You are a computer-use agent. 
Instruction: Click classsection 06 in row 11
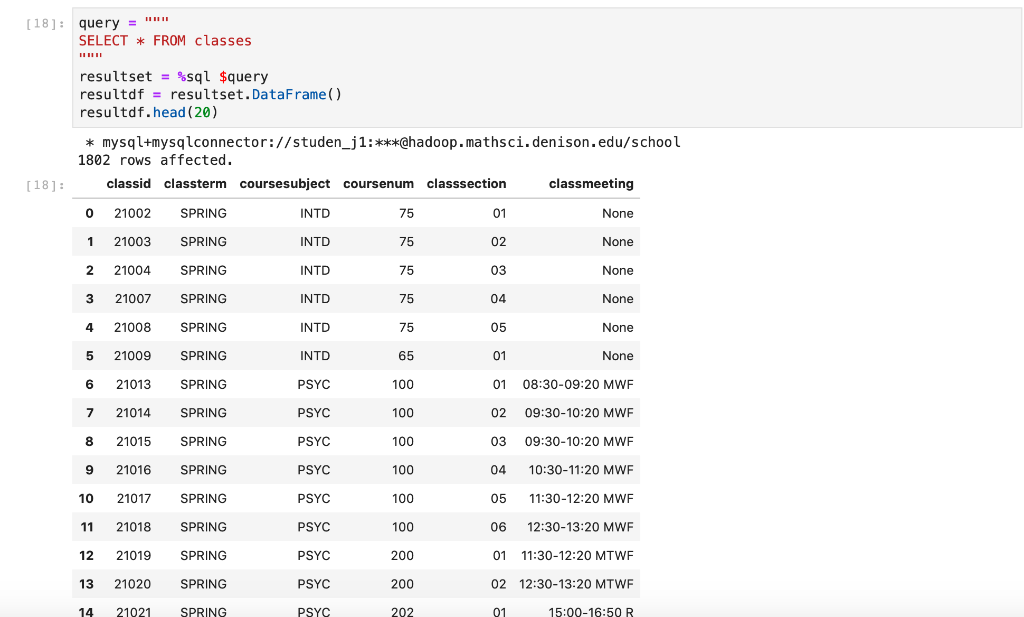pos(498,527)
